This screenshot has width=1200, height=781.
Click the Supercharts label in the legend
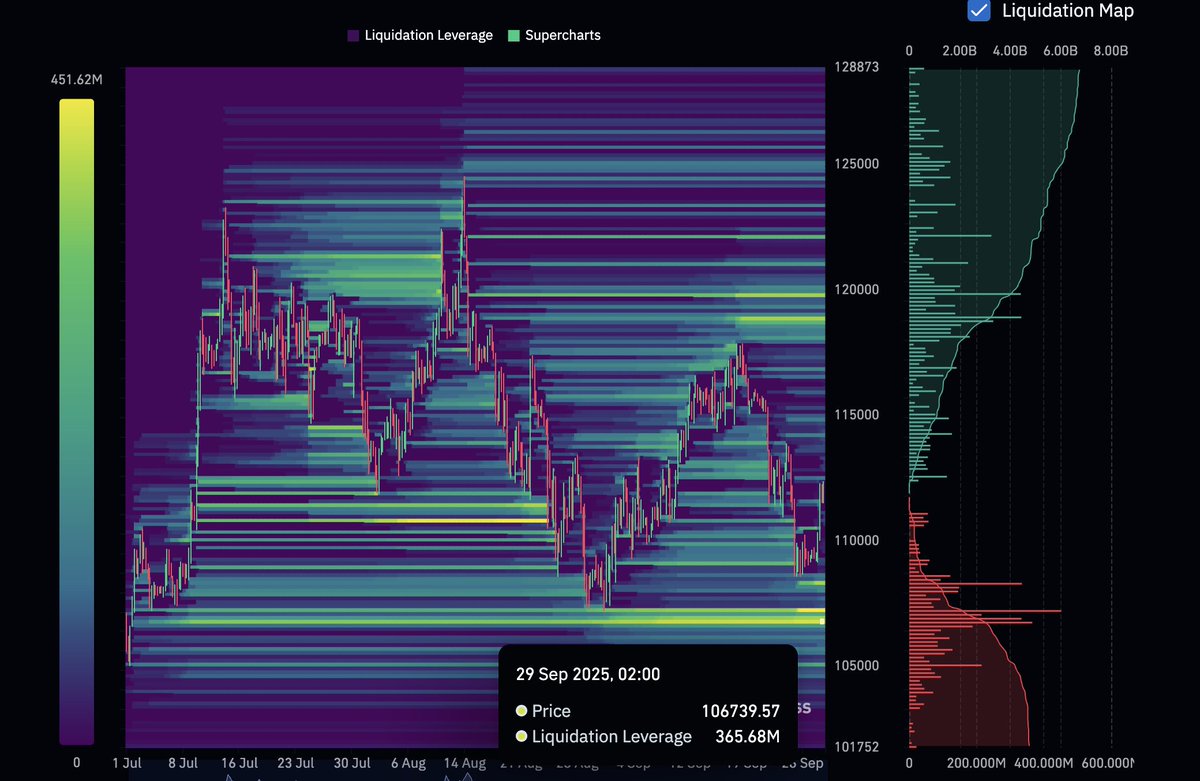tap(562, 35)
